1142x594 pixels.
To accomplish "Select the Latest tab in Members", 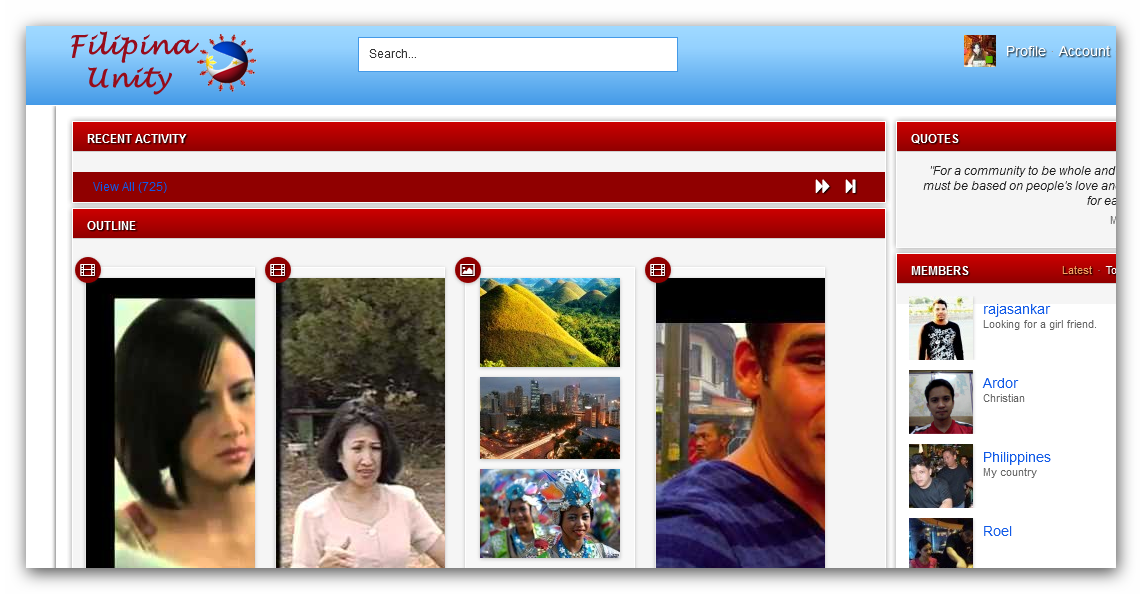I will [1076, 270].
